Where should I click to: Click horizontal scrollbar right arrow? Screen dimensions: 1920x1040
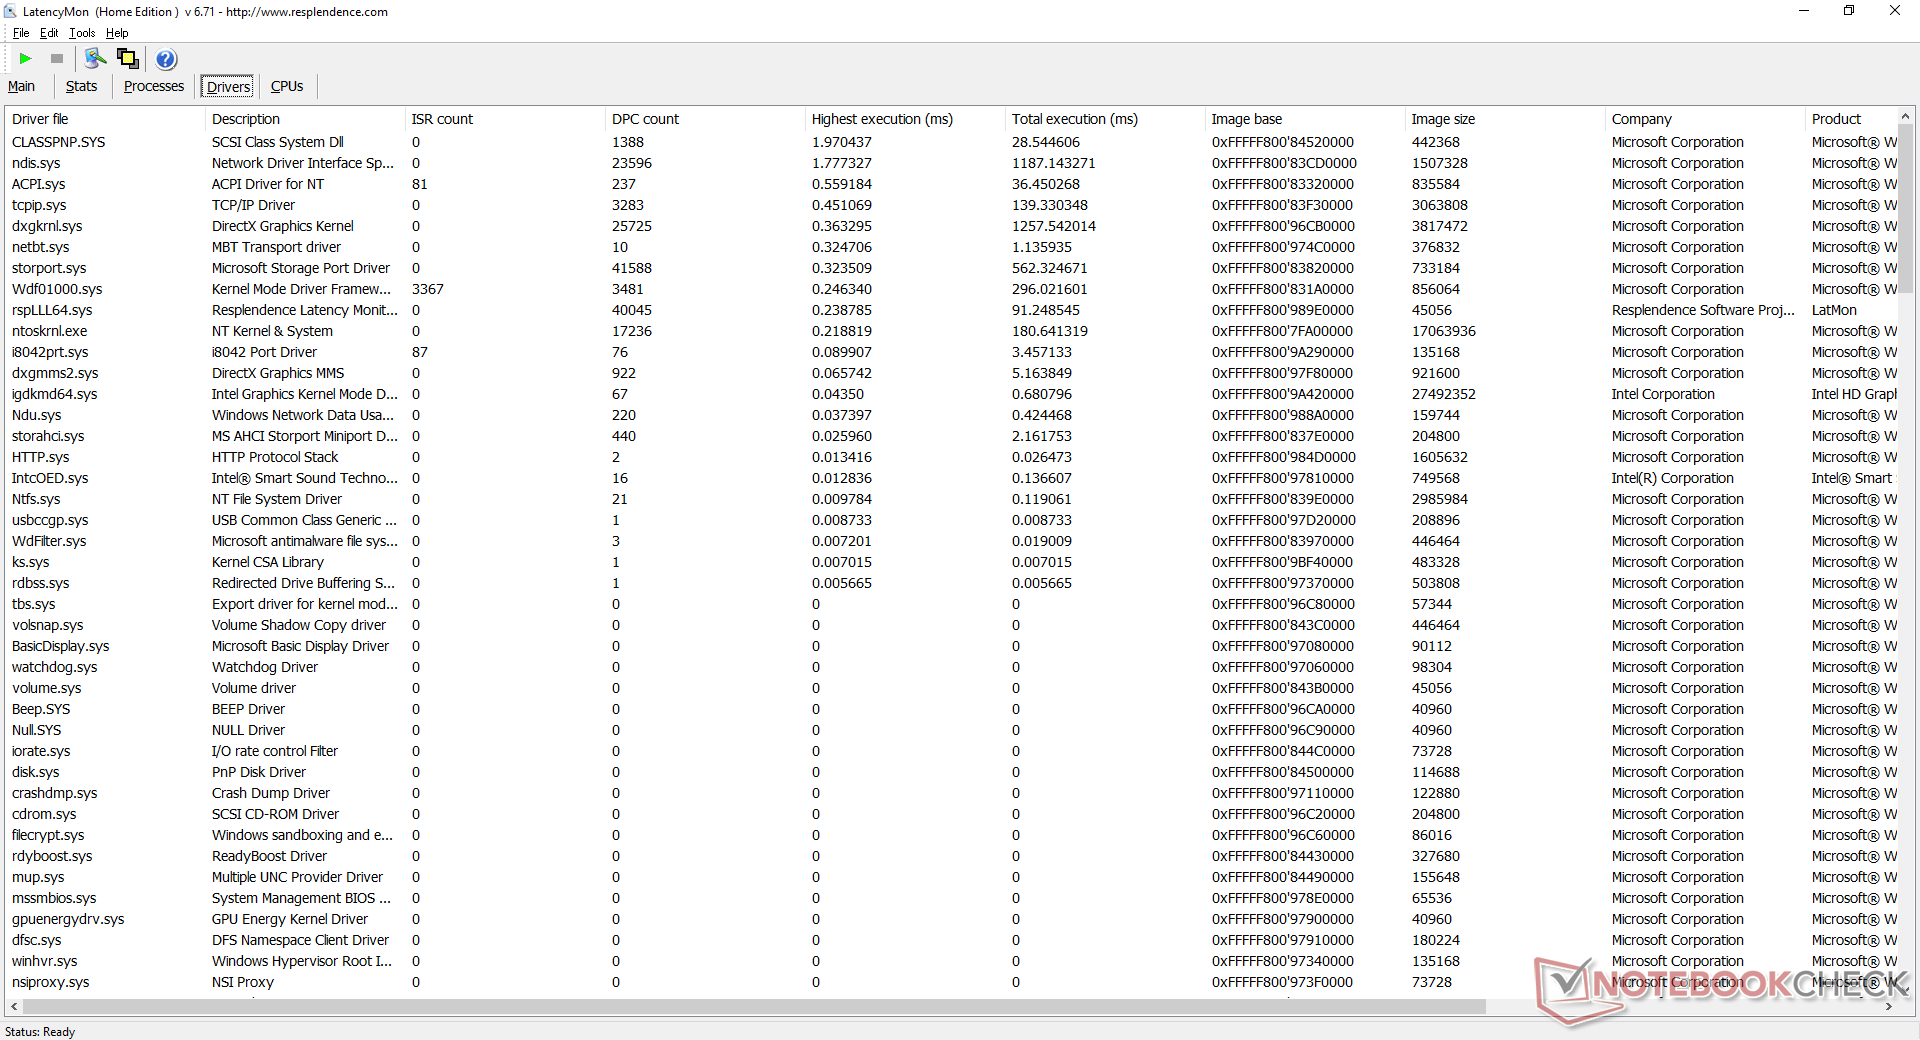(1888, 1006)
